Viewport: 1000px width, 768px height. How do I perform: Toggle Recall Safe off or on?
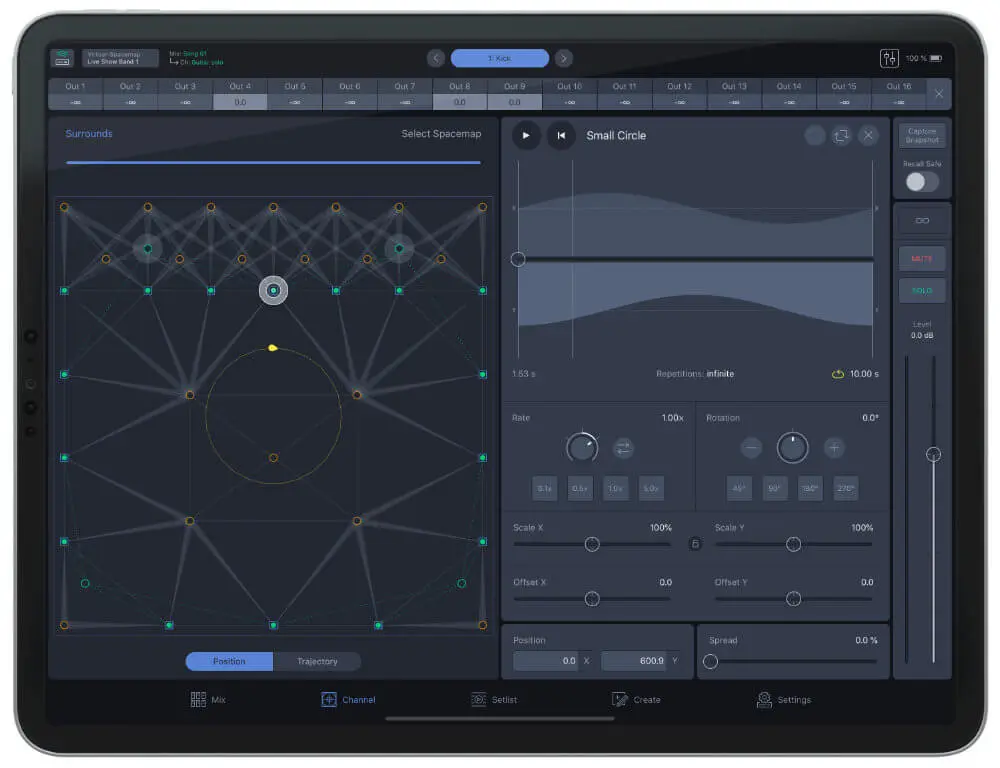coord(921,180)
